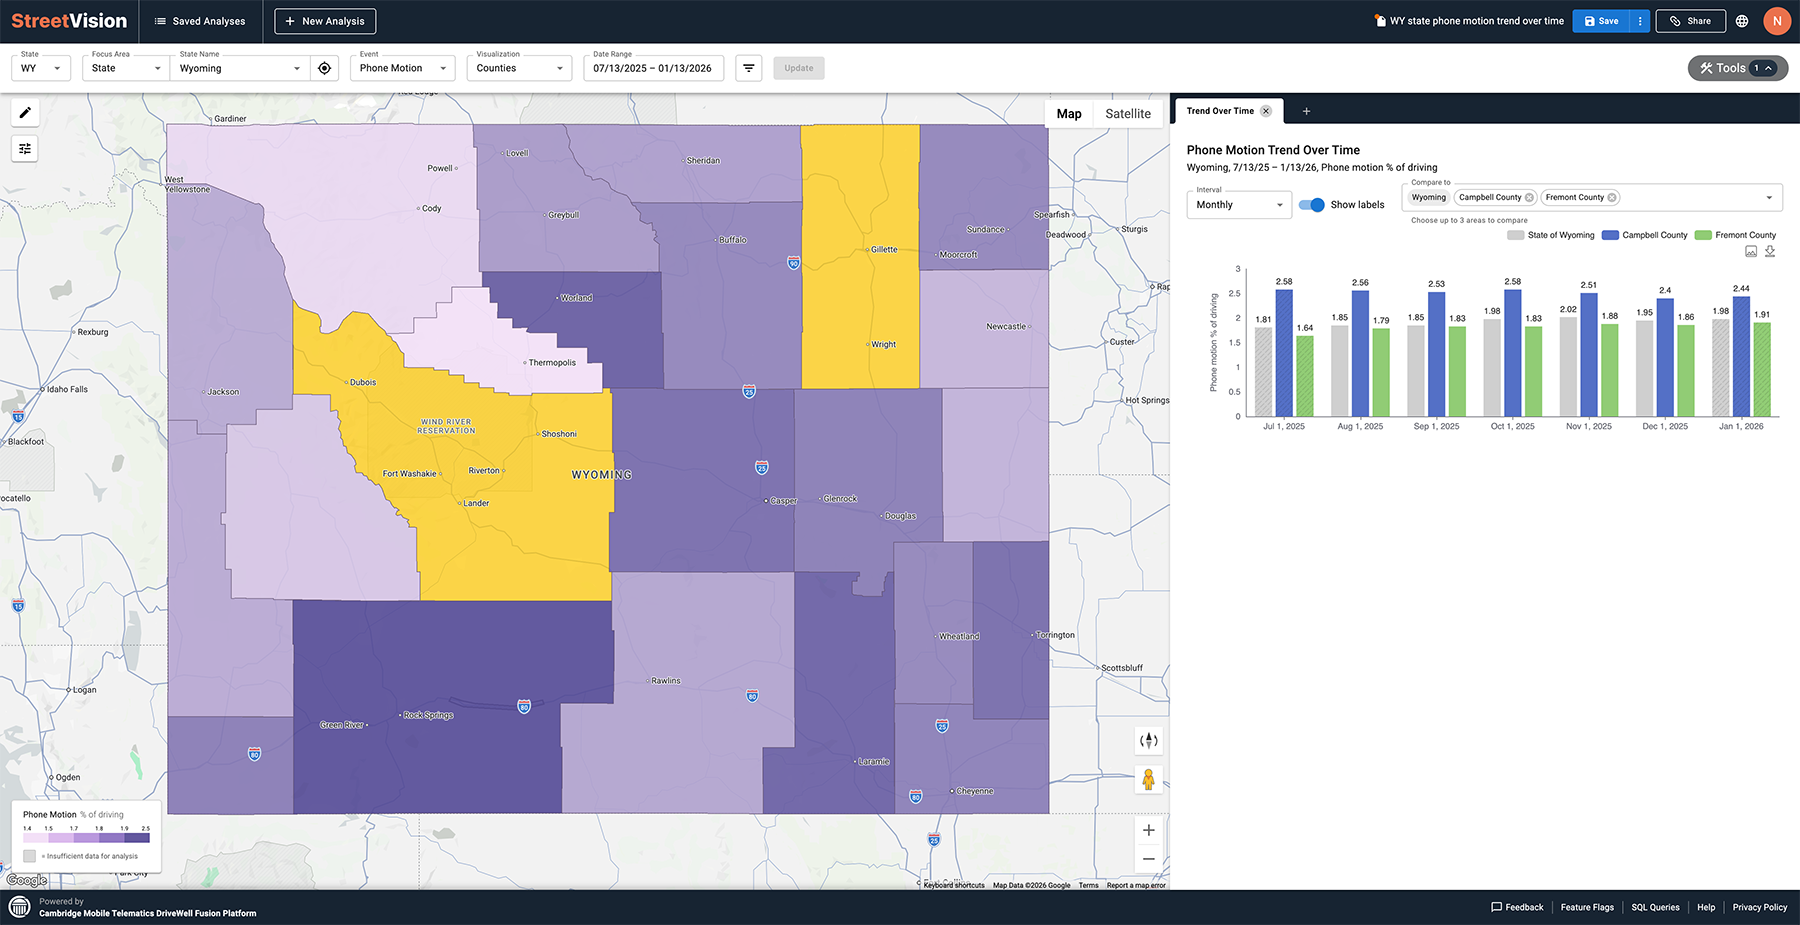Screen dimensions: 1800x925
Task: Download the chart data
Action: click(1770, 252)
